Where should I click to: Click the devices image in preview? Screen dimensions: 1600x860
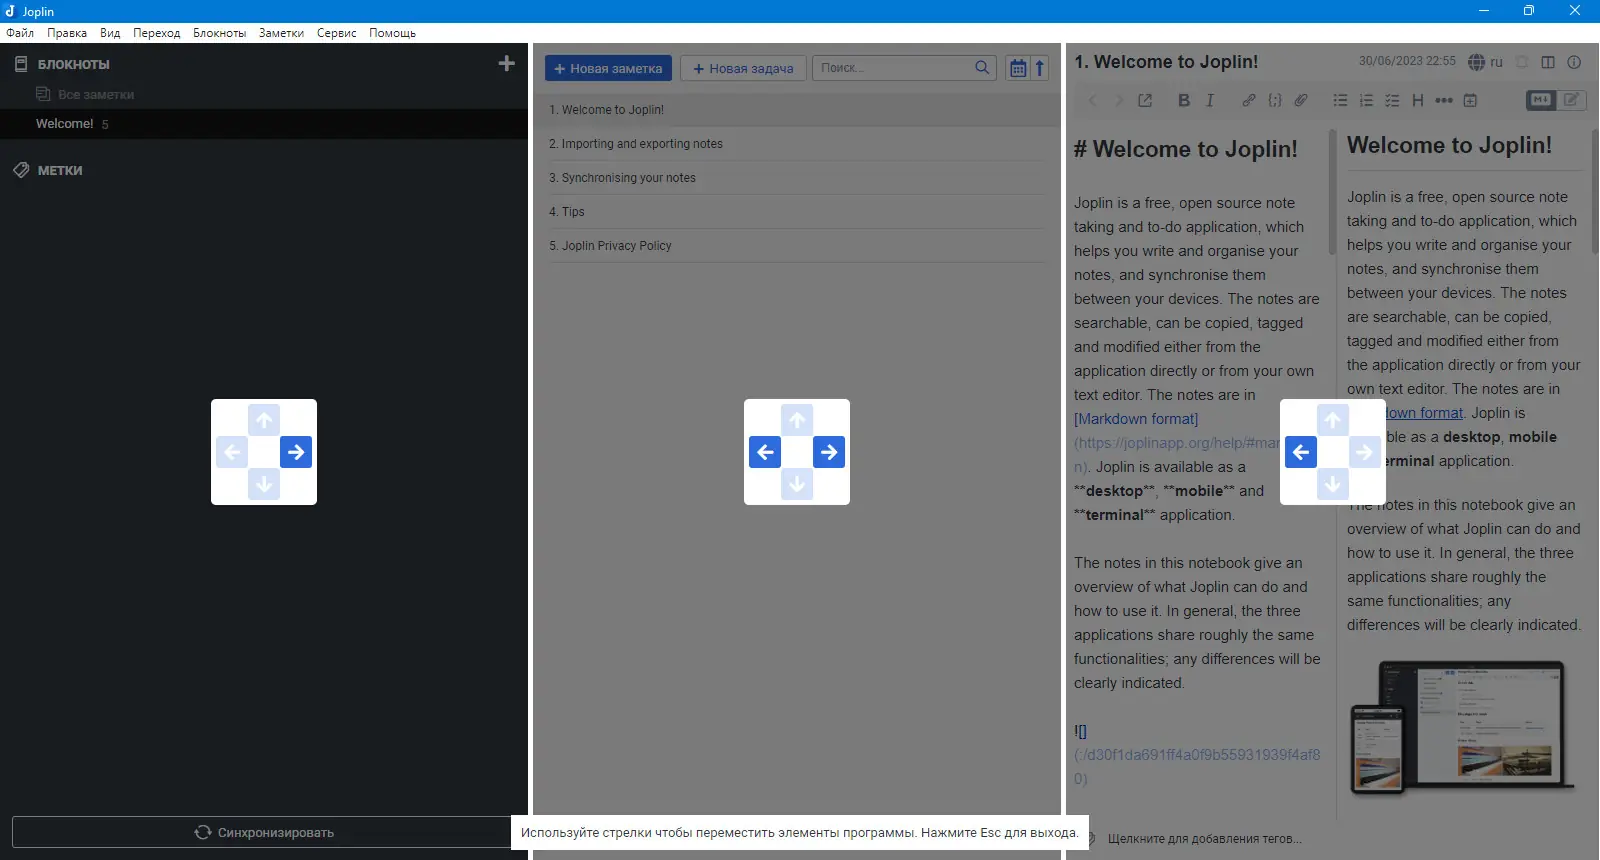(x=1463, y=727)
